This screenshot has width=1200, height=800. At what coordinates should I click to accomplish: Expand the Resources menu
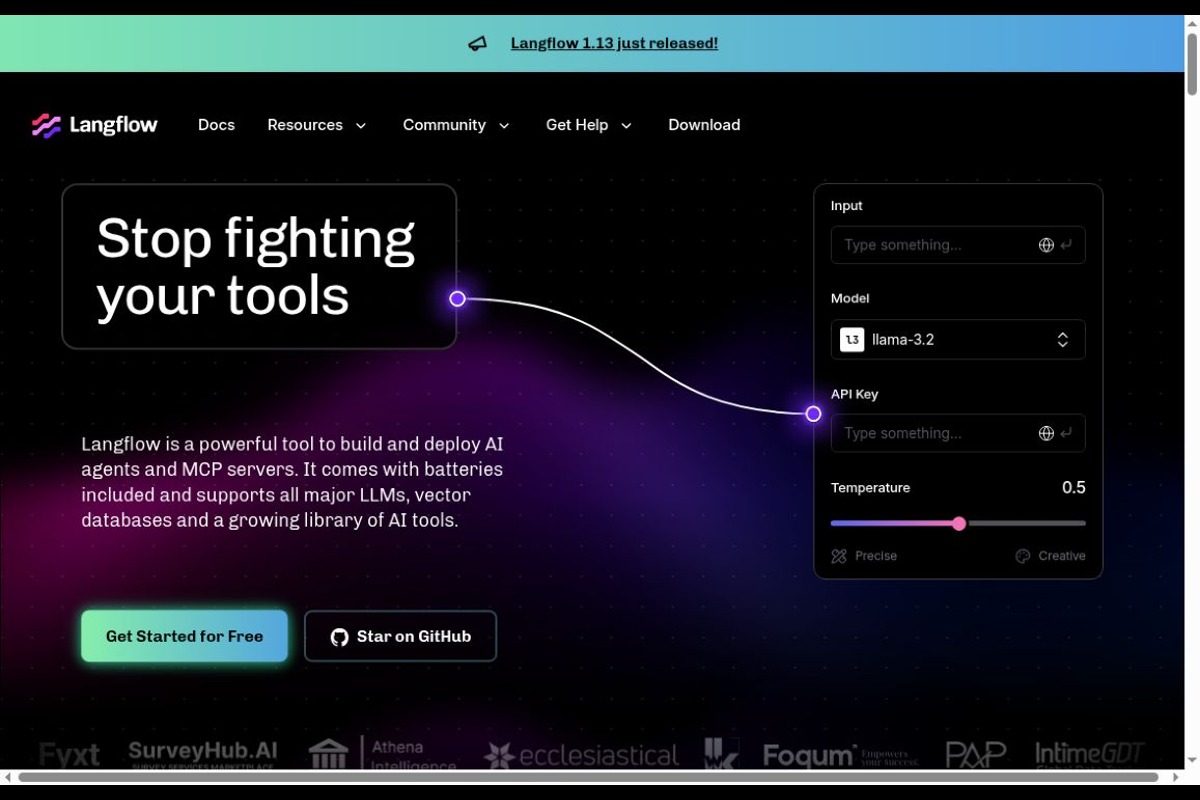317,125
